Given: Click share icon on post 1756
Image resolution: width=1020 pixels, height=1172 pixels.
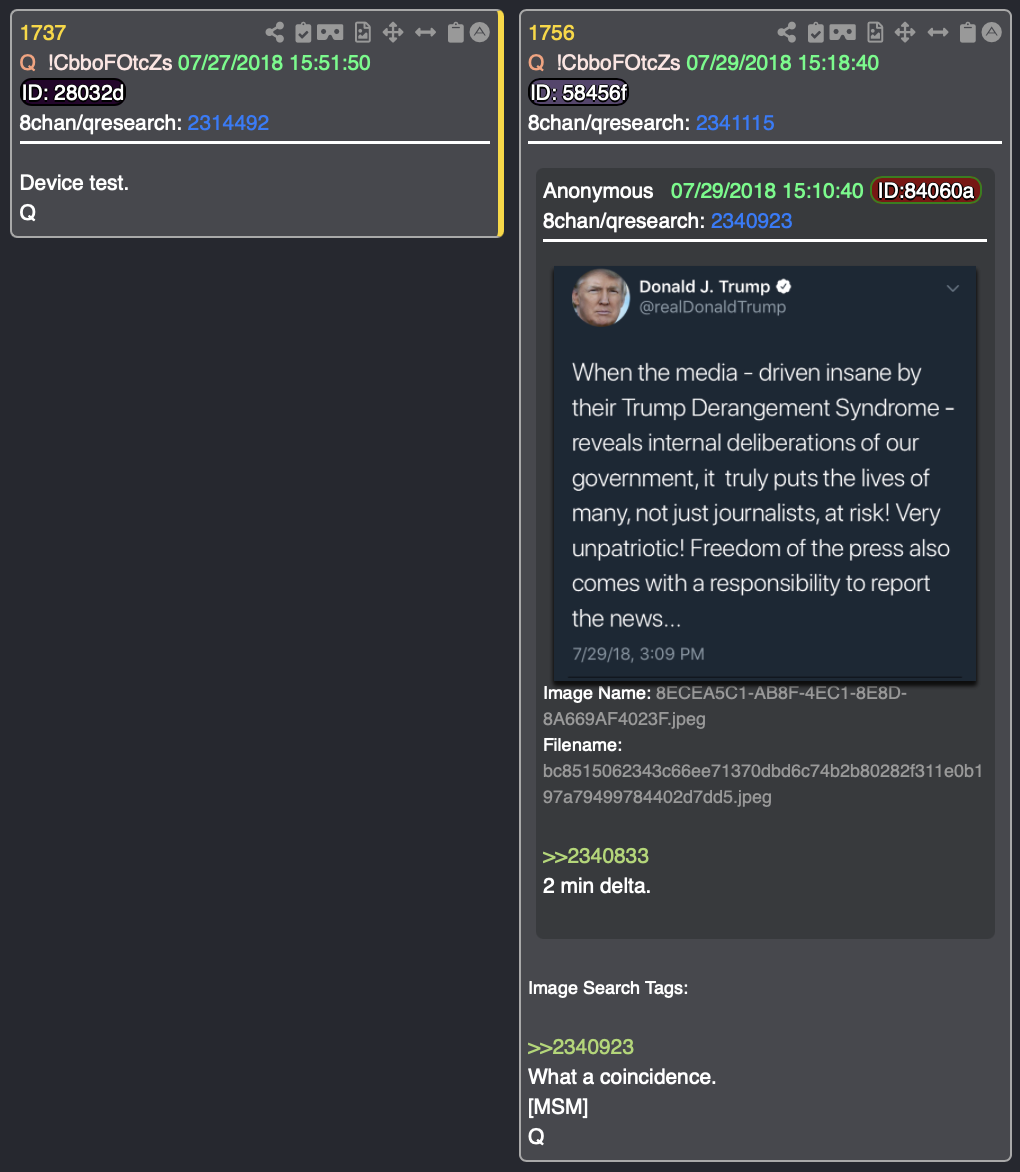Looking at the screenshot, I should [x=786, y=32].
